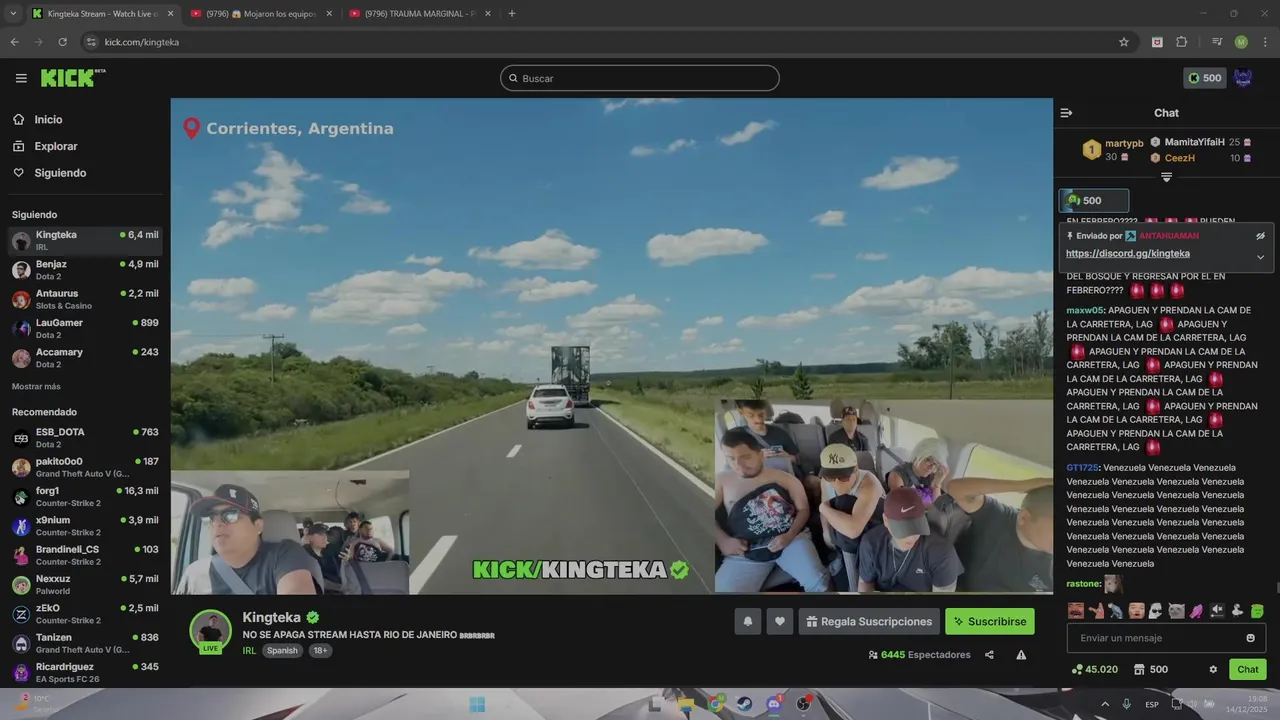Open the hamburger menu beside KICK logo

[x=21, y=78]
